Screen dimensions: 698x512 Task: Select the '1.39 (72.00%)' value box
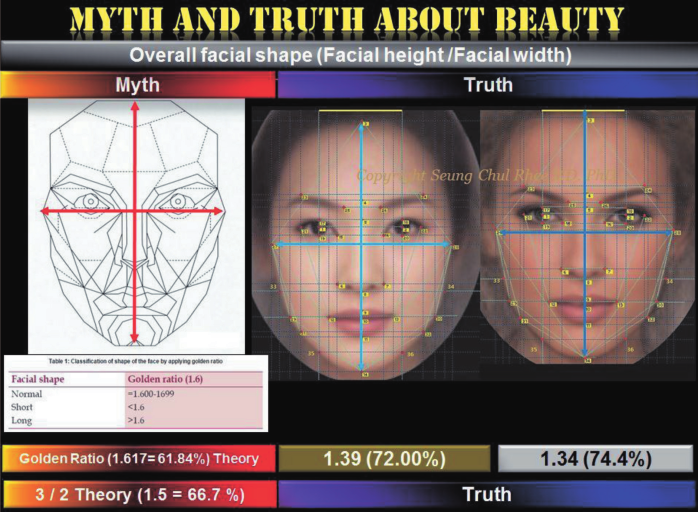point(384,459)
